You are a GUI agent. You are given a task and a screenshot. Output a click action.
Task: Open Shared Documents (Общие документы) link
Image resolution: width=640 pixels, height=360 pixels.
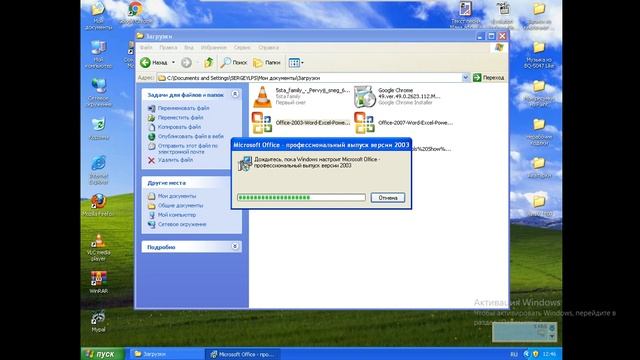tap(180, 205)
